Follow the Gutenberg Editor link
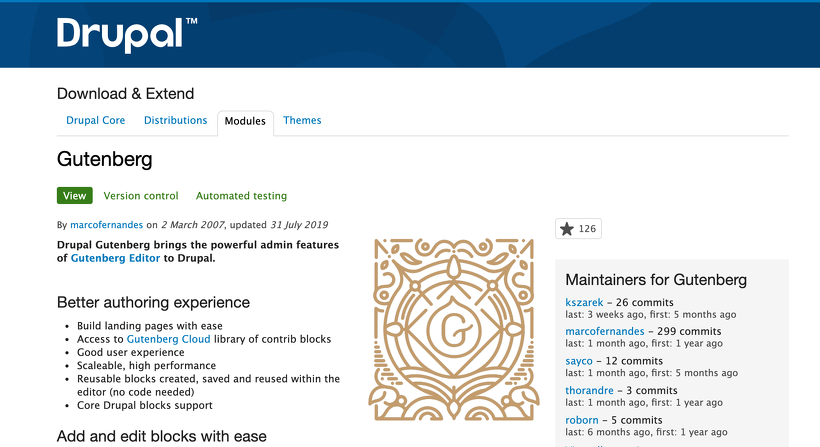 click(124, 258)
